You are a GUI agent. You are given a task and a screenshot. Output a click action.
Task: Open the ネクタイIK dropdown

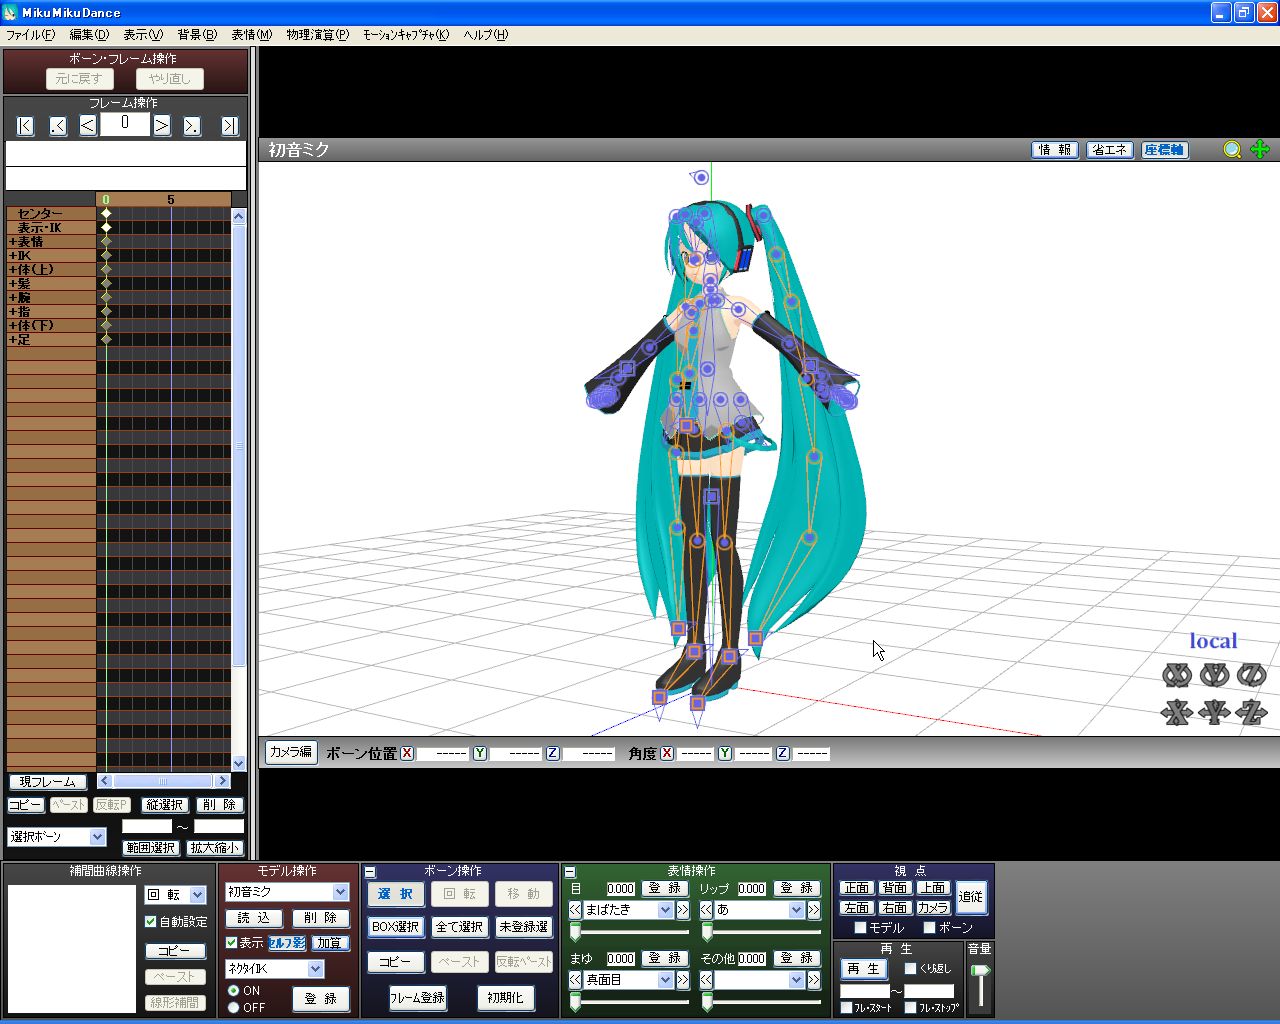pos(316,968)
